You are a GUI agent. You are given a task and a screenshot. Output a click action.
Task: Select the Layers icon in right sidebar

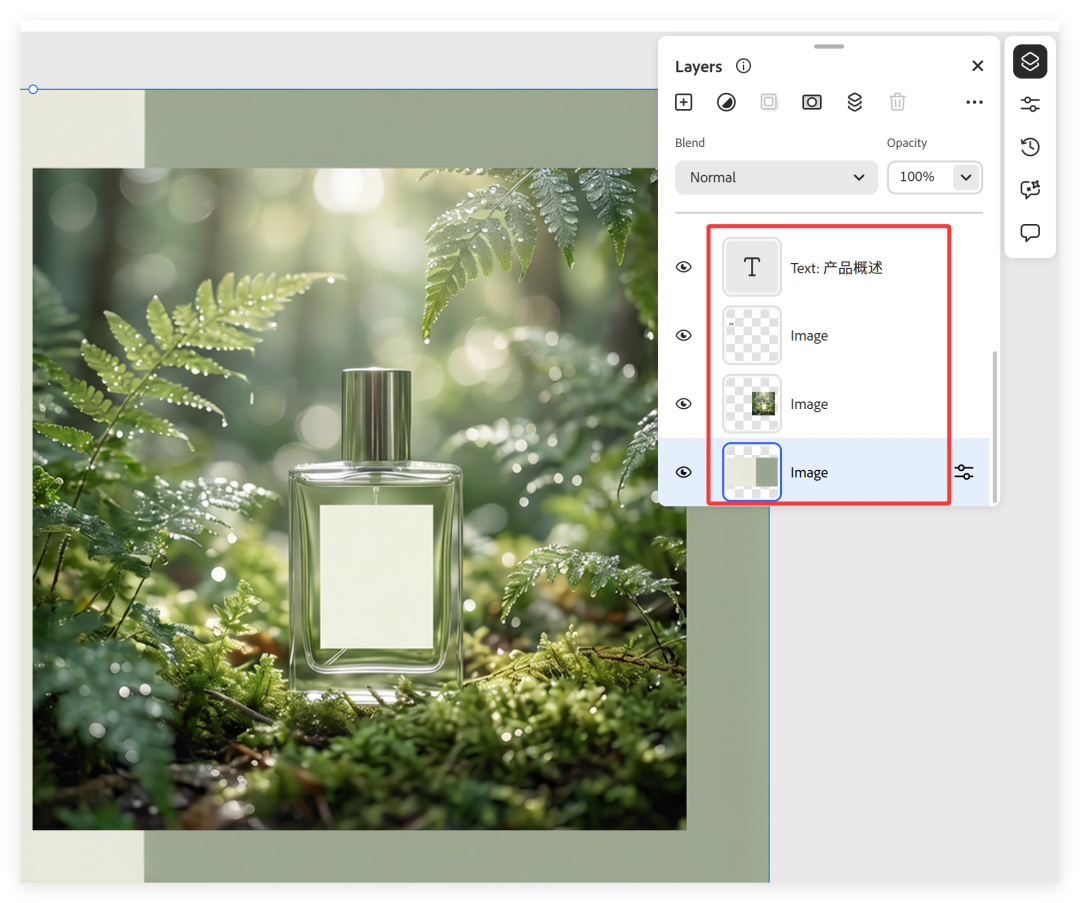click(x=1030, y=62)
